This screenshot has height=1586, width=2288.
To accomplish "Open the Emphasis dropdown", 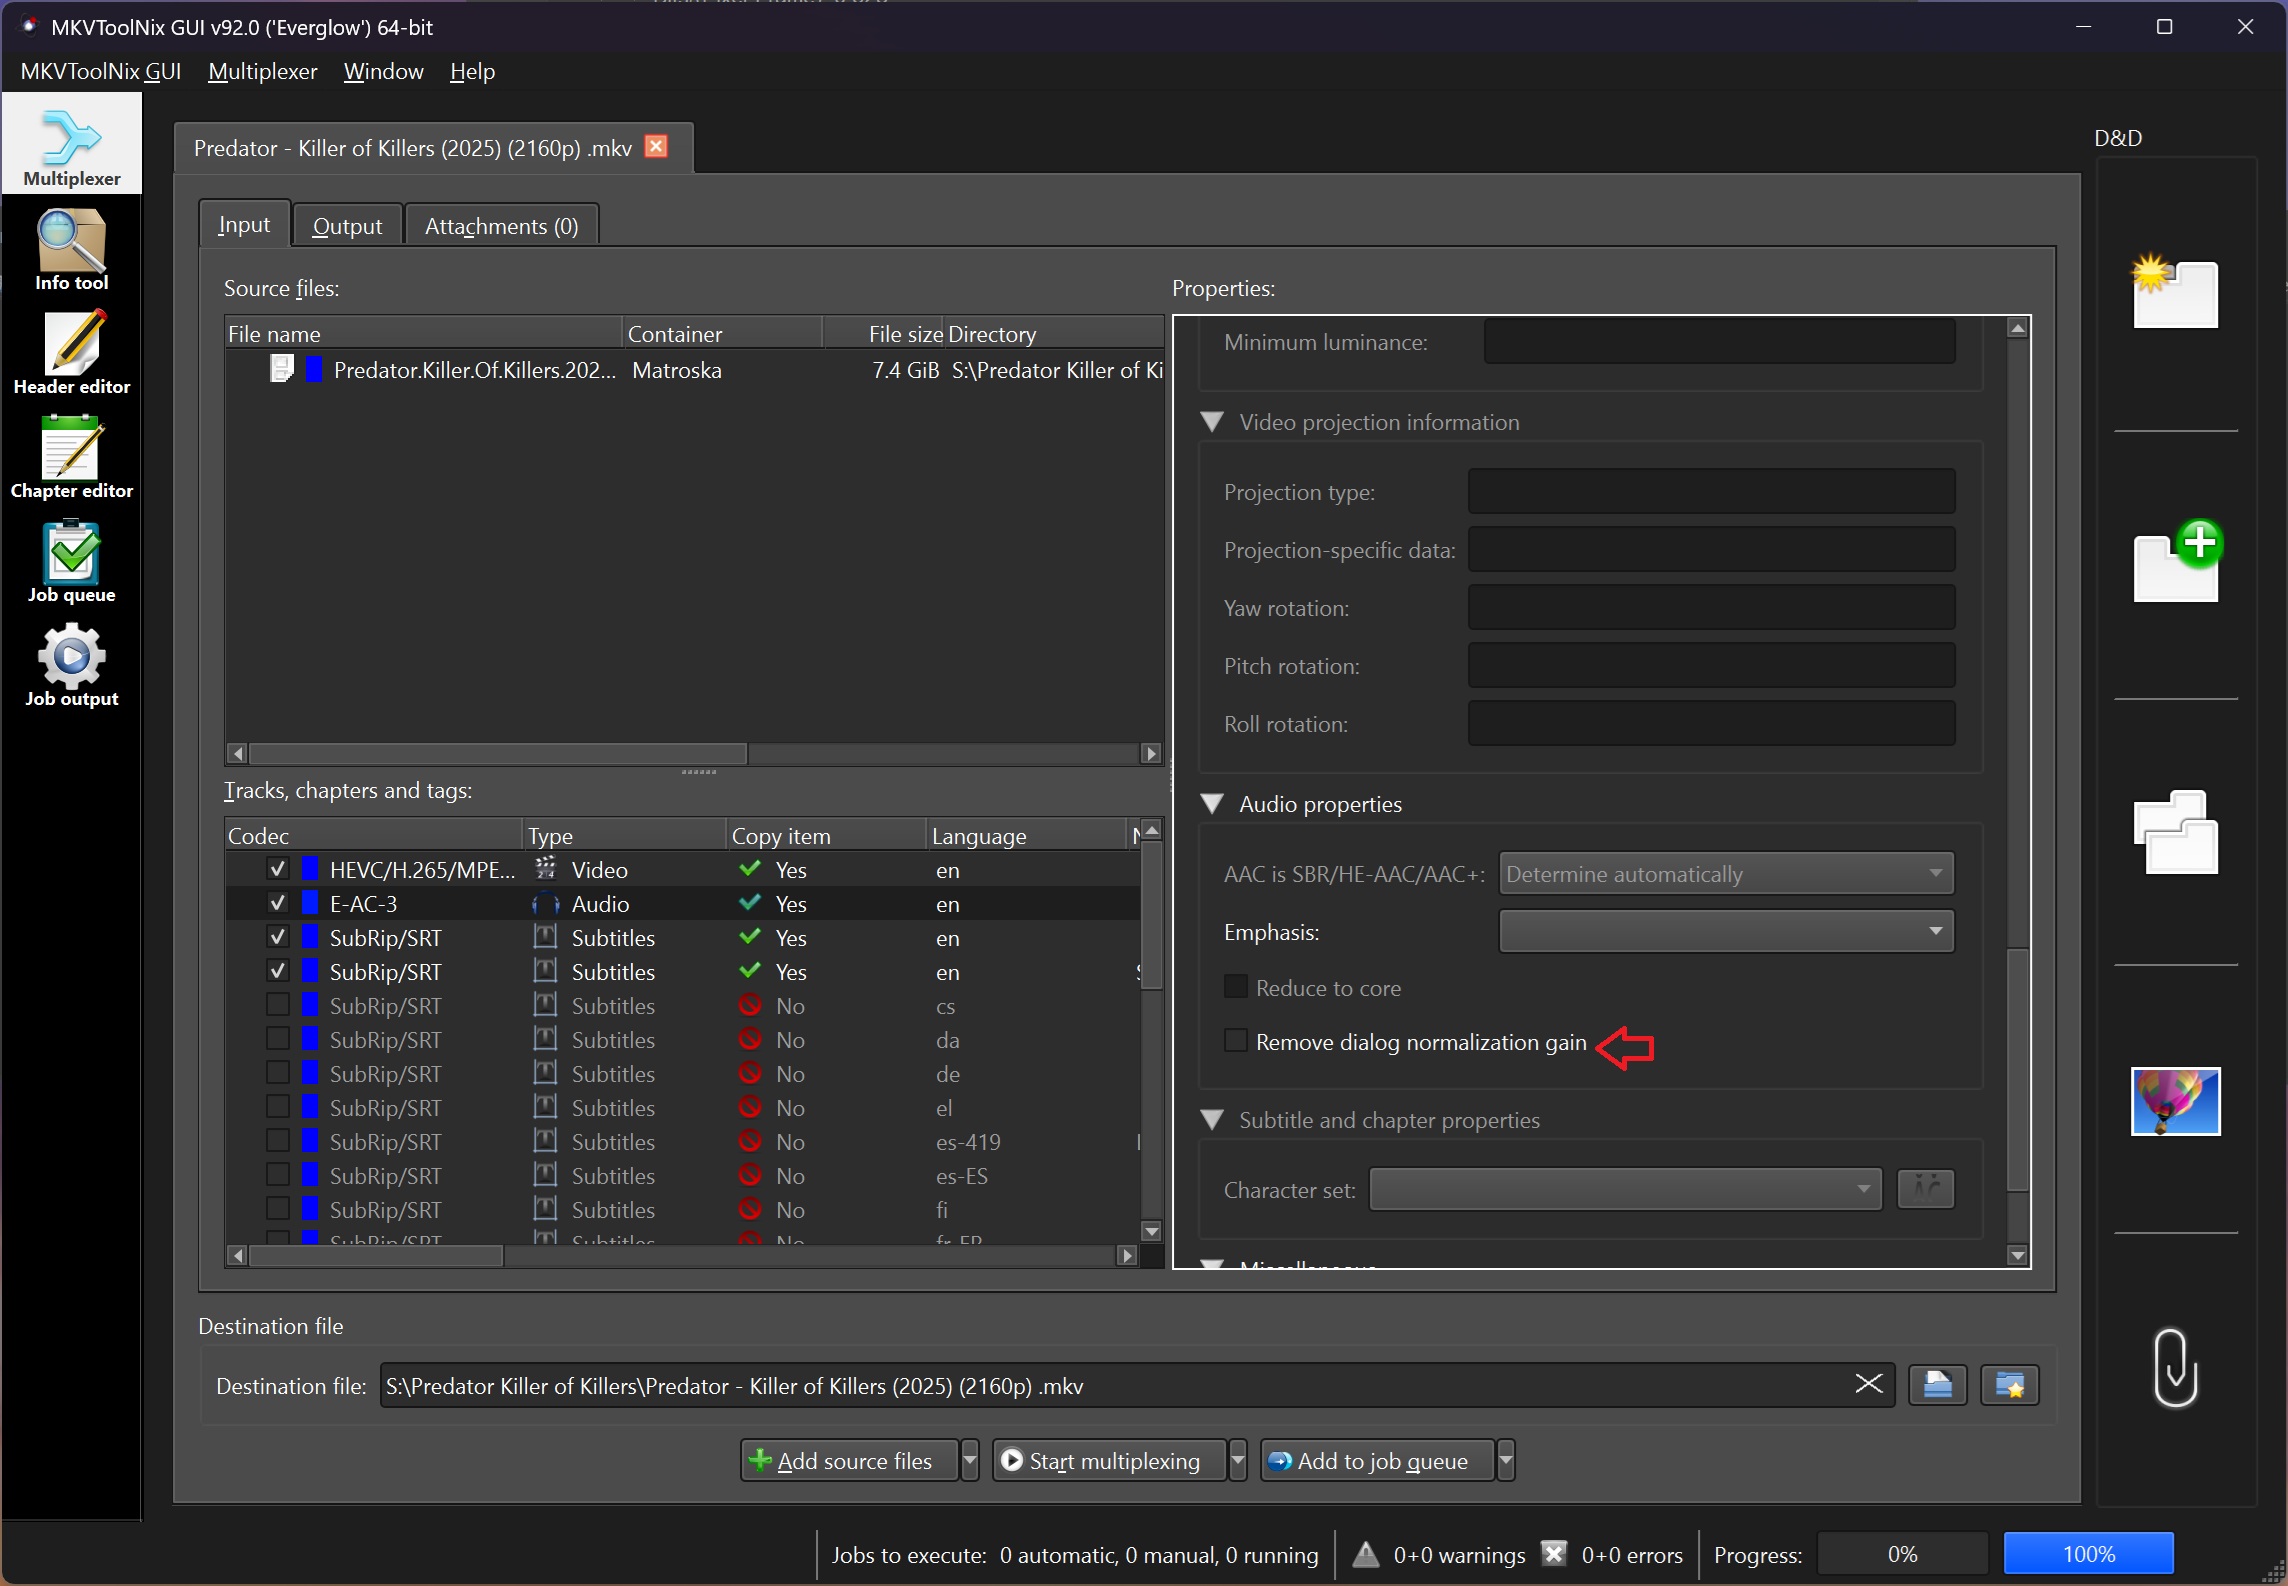I will 1726,931.
